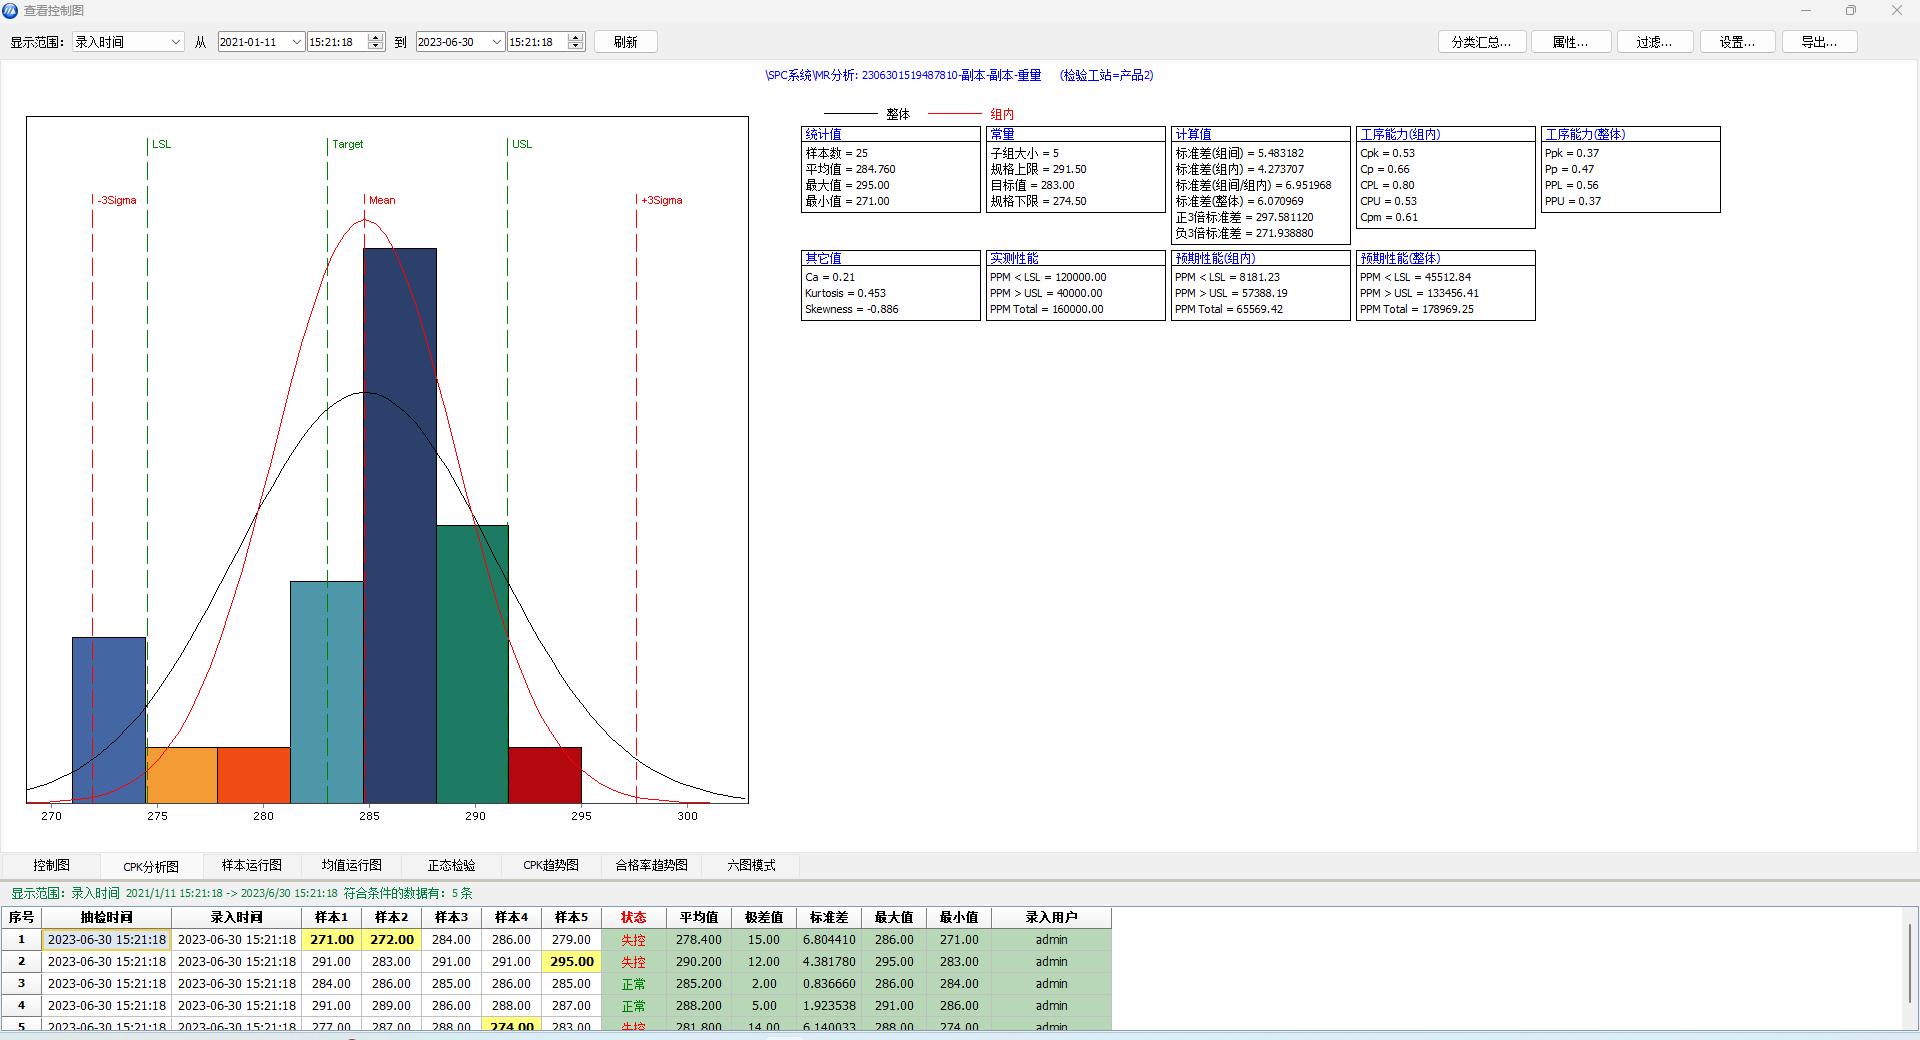This screenshot has width=1920, height=1040.
Task: Click highlighted cell 271.00 in row 1
Action: pos(331,939)
